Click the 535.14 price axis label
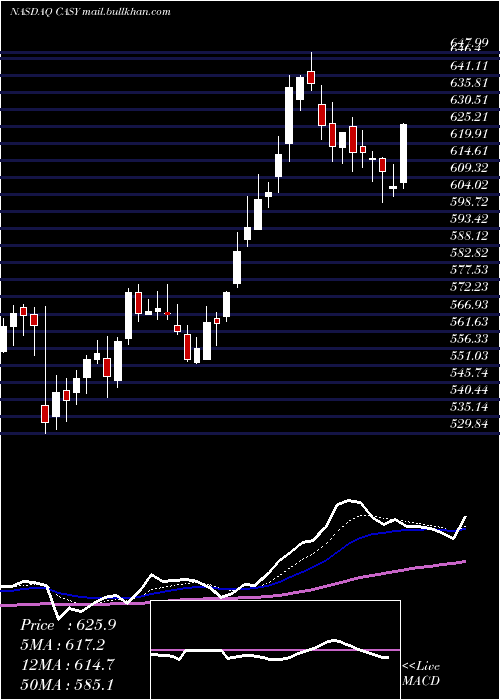Image resolution: width=500 pixels, height=700 pixels. pos(471,407)
